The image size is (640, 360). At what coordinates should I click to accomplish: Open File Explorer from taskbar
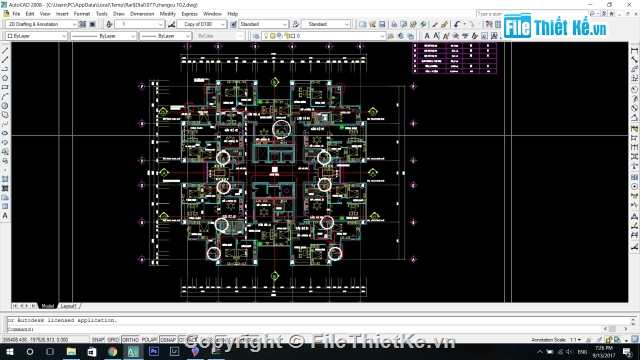coord(71,351)
